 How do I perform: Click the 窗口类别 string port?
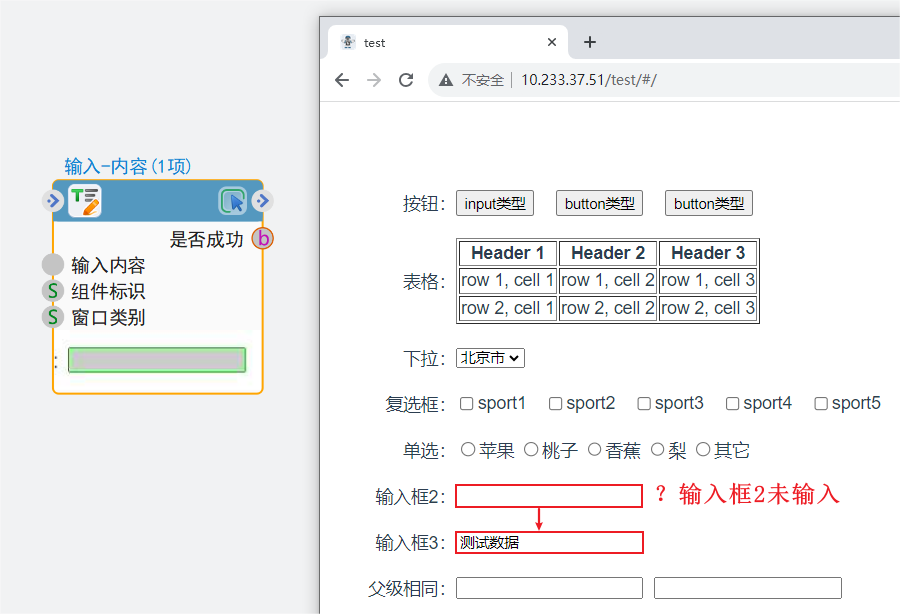tap(52, 317)
